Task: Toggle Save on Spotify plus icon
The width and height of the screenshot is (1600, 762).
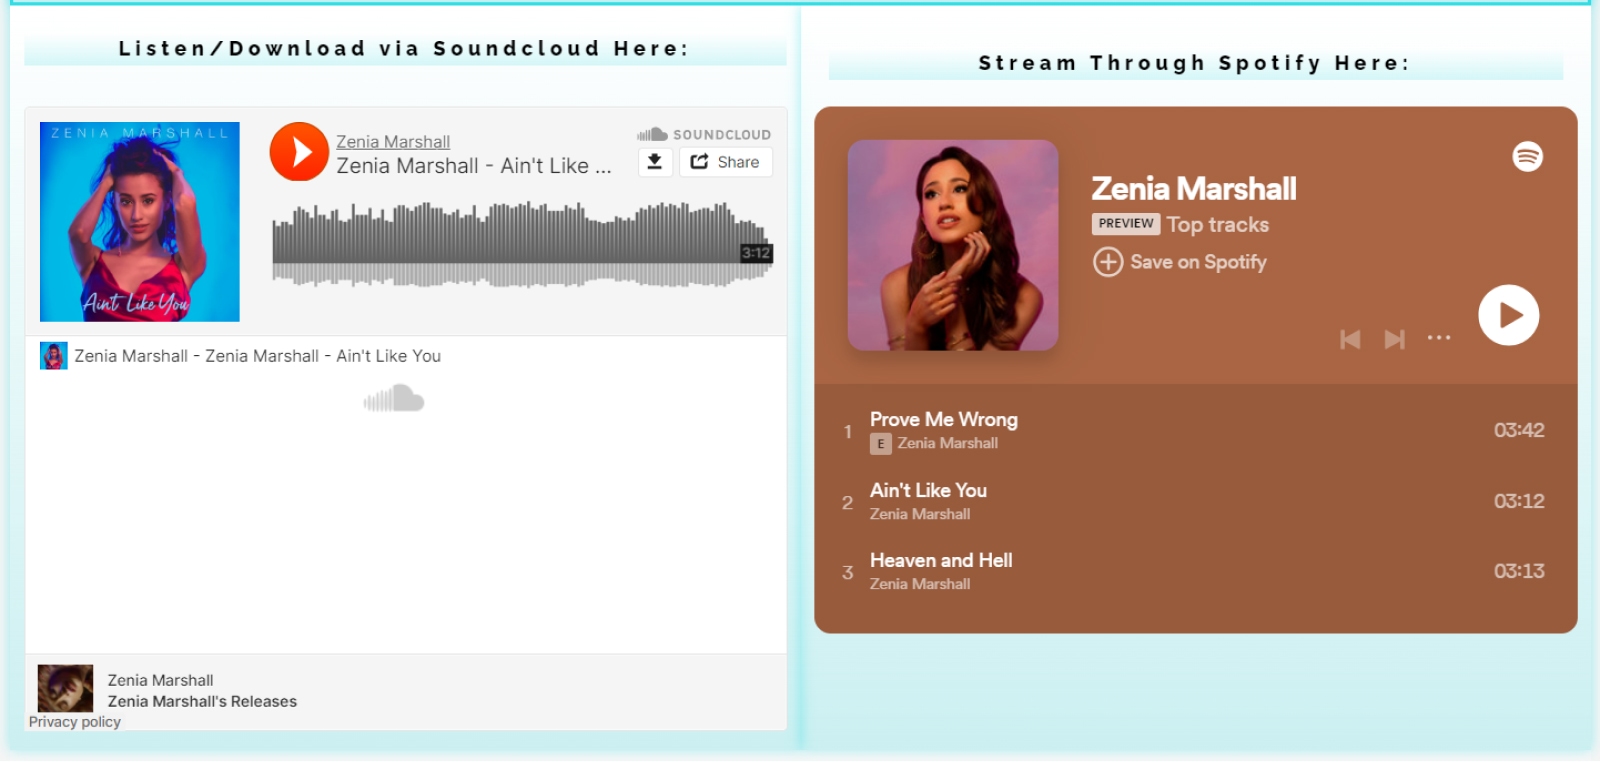Action: (1108, 262)
